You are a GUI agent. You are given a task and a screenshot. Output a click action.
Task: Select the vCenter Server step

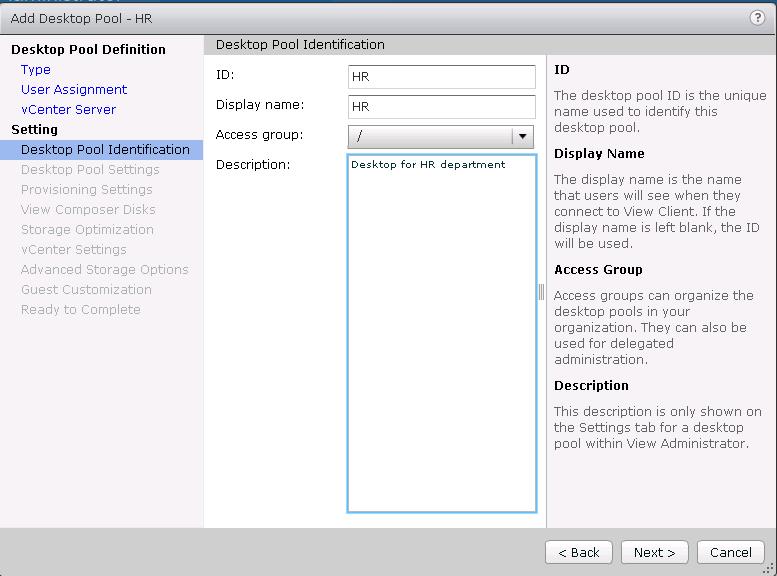click(x=68, y=110)
